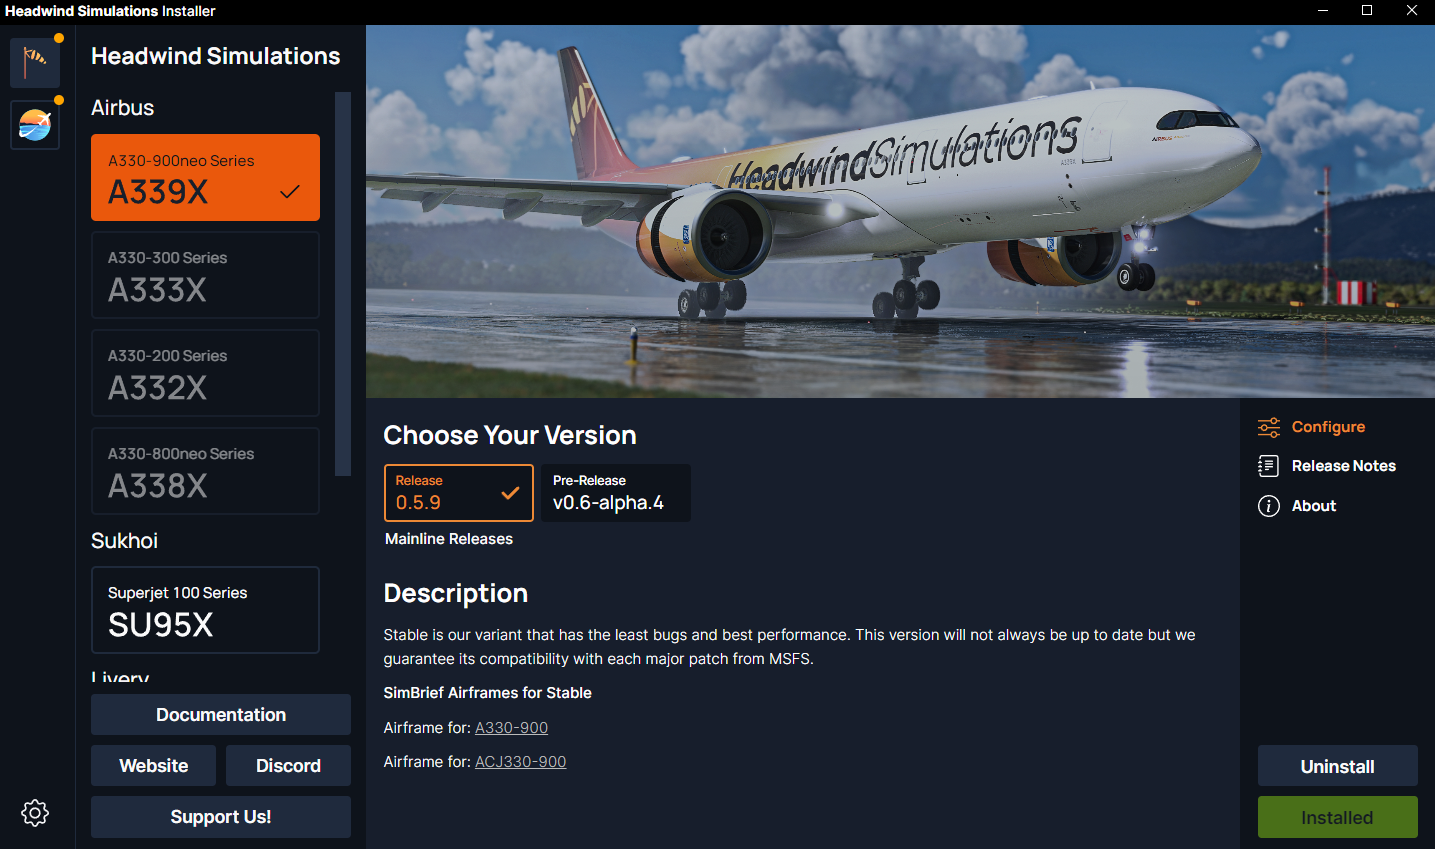Screen dimensions: 1435x849
Task: Click checkmark on the A339X card
Action: point(290,192)
